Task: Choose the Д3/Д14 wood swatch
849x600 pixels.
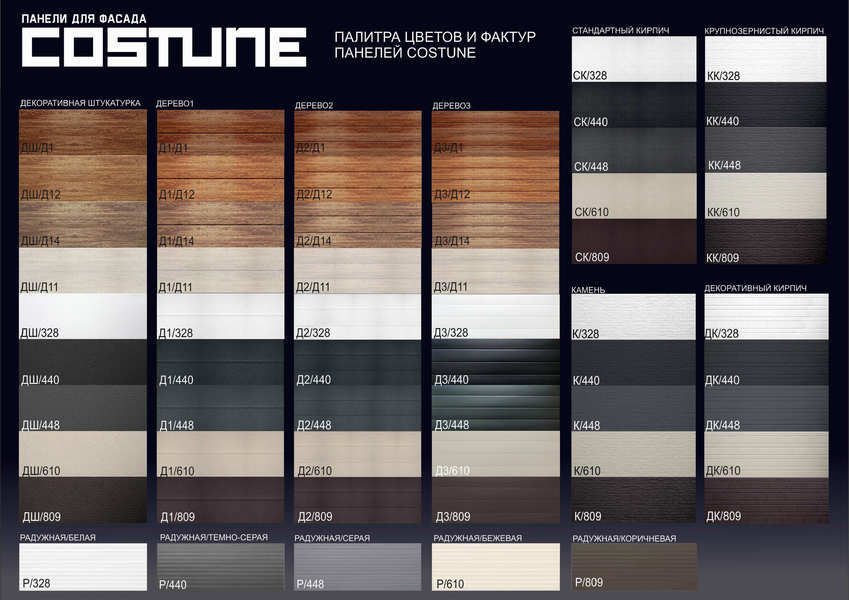Action: 495,225
